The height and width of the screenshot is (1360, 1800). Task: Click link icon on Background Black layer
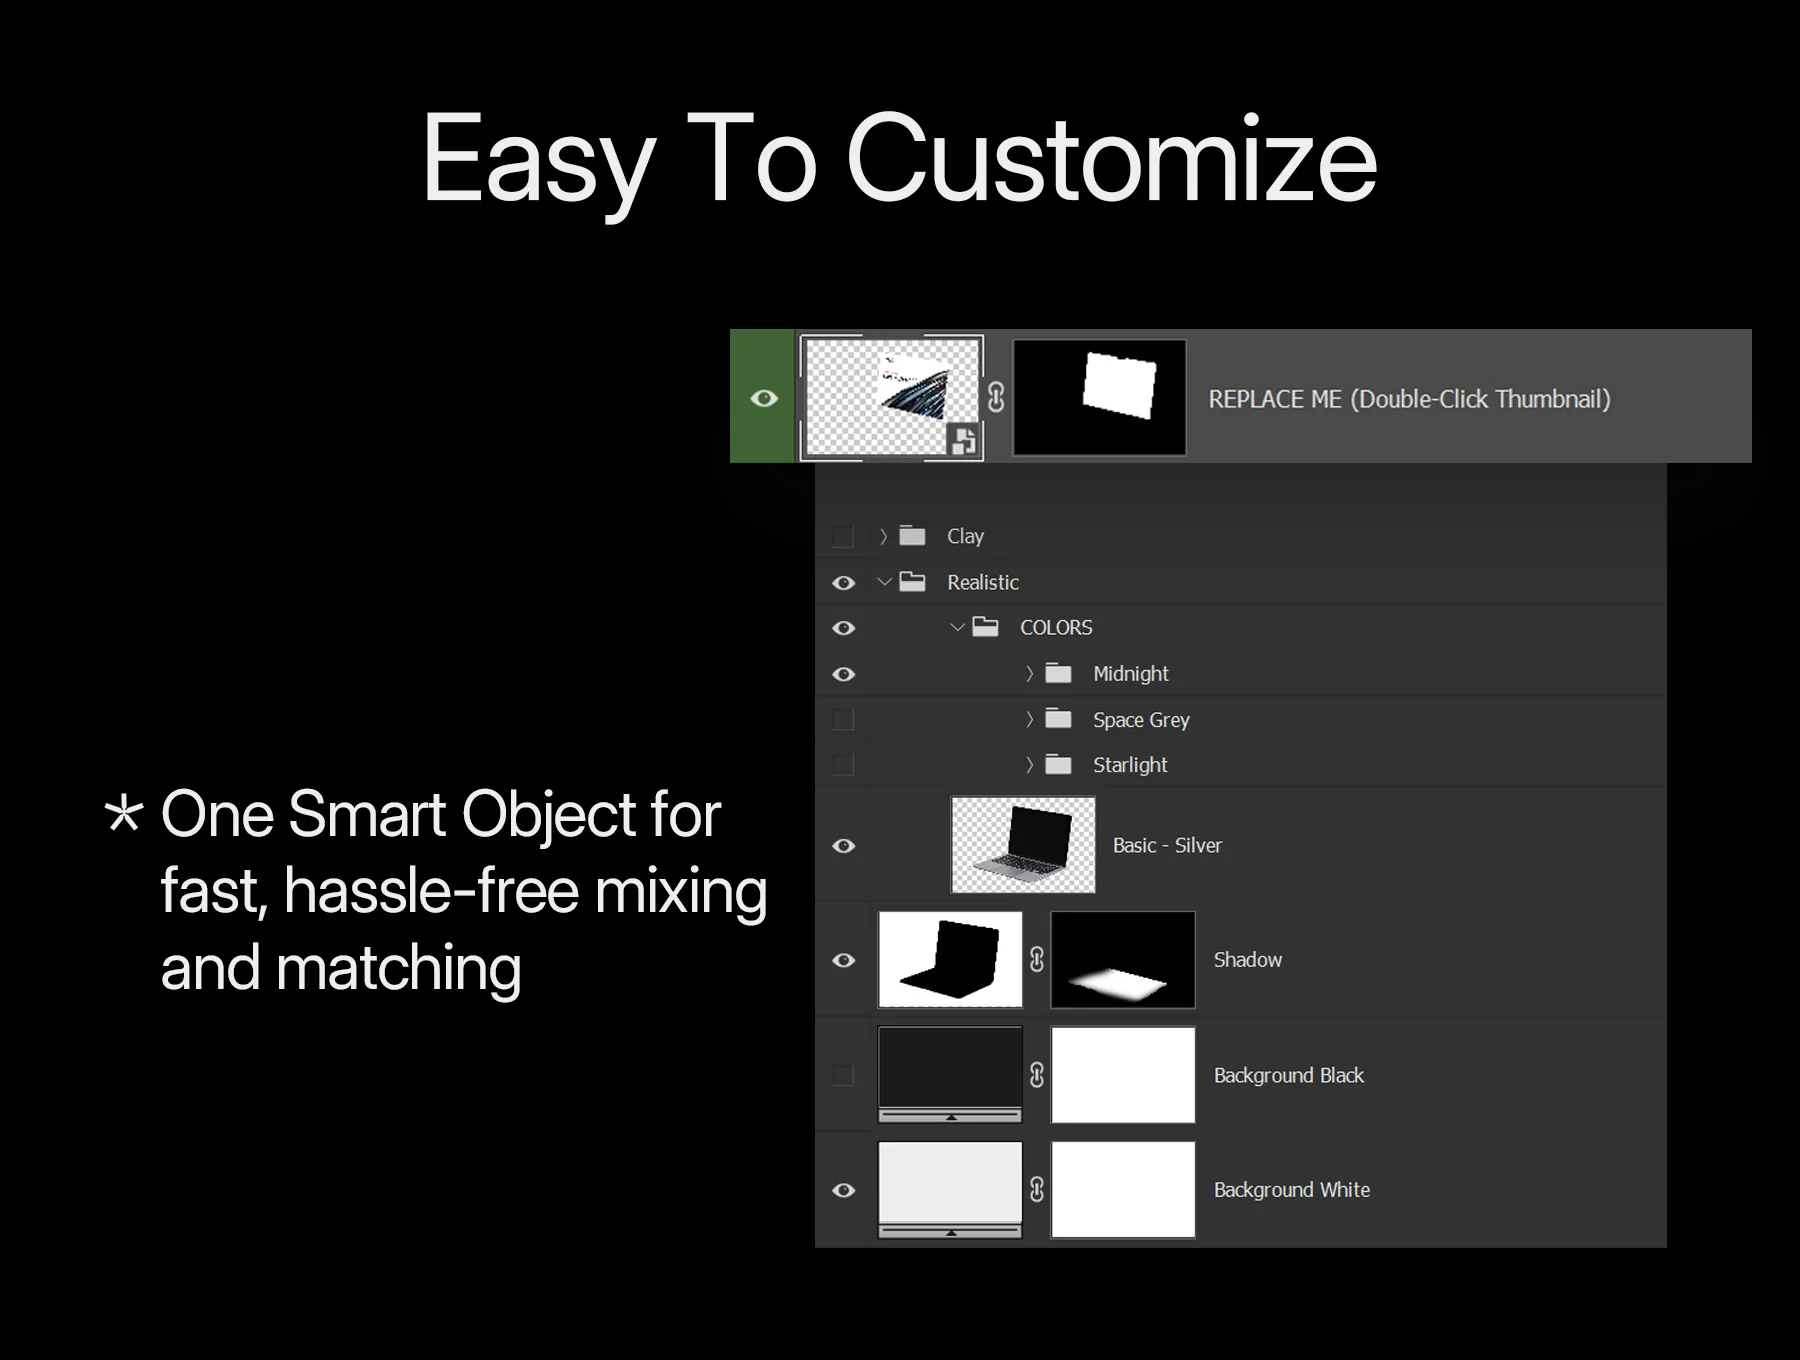(x=1037, y=1075)
